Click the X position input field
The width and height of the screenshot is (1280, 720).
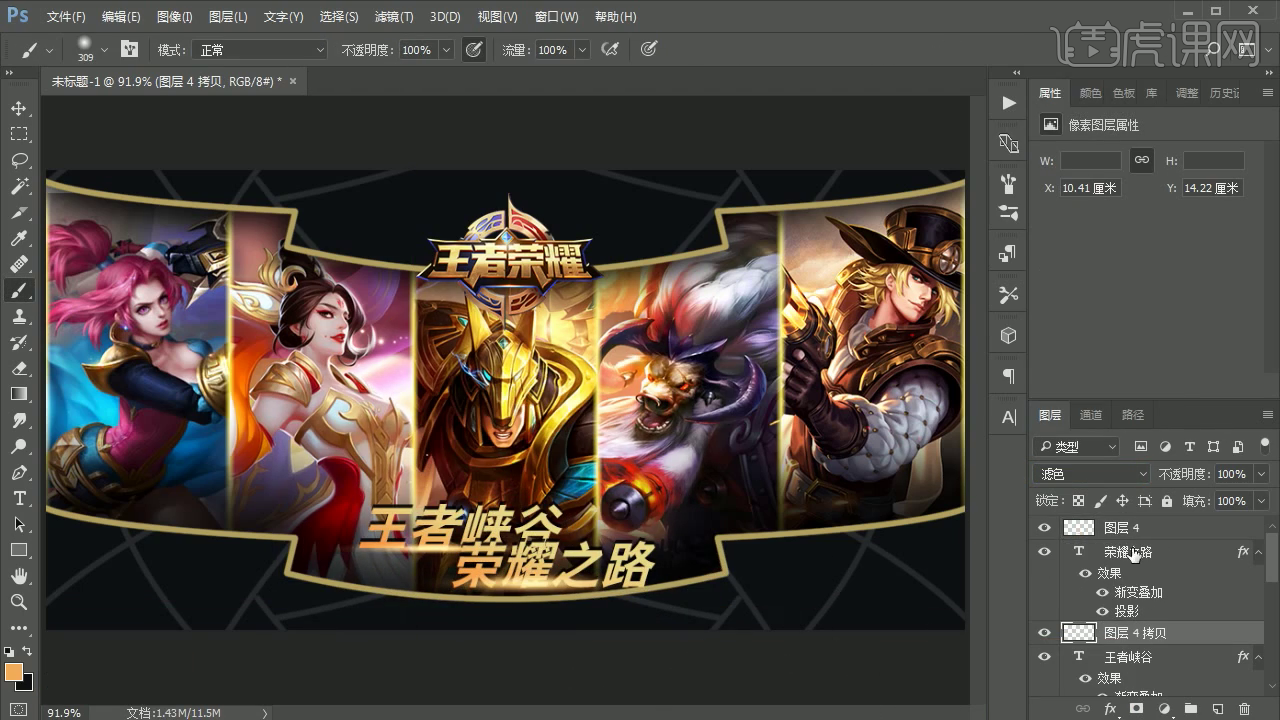pyautogui.click(x=1090, y=188)
